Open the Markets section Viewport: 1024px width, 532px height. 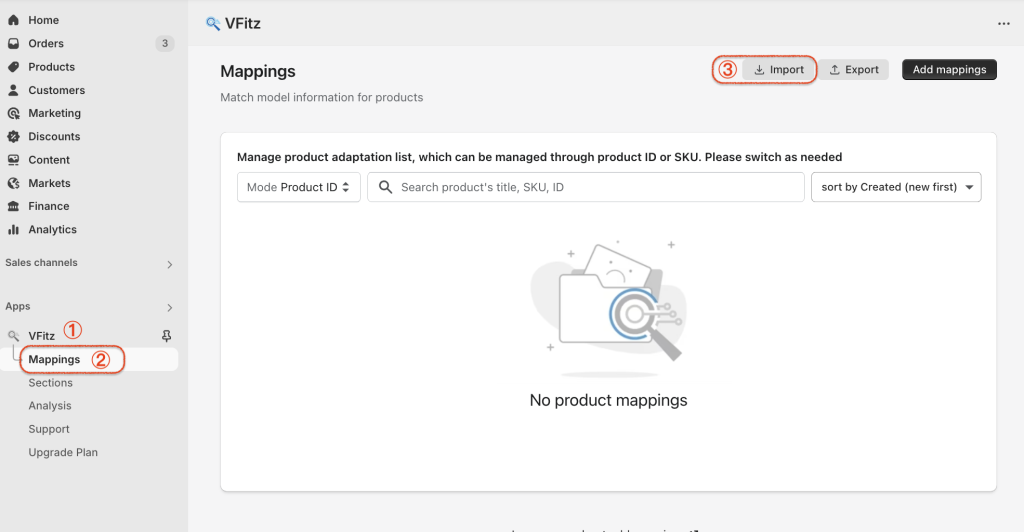(49, 183)
